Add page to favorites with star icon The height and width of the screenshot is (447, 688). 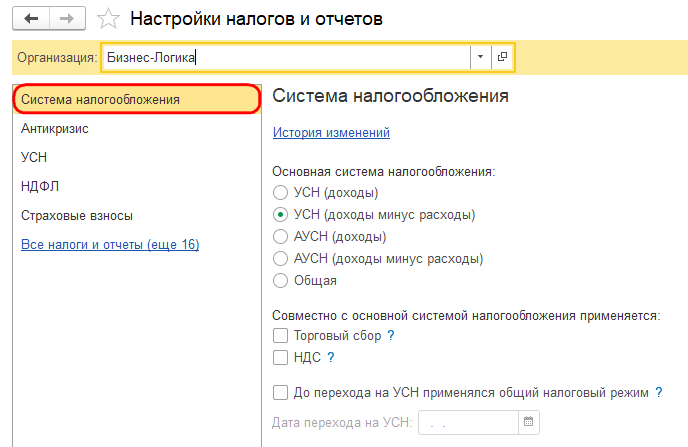pyautogui.click(x=108, y=19)
